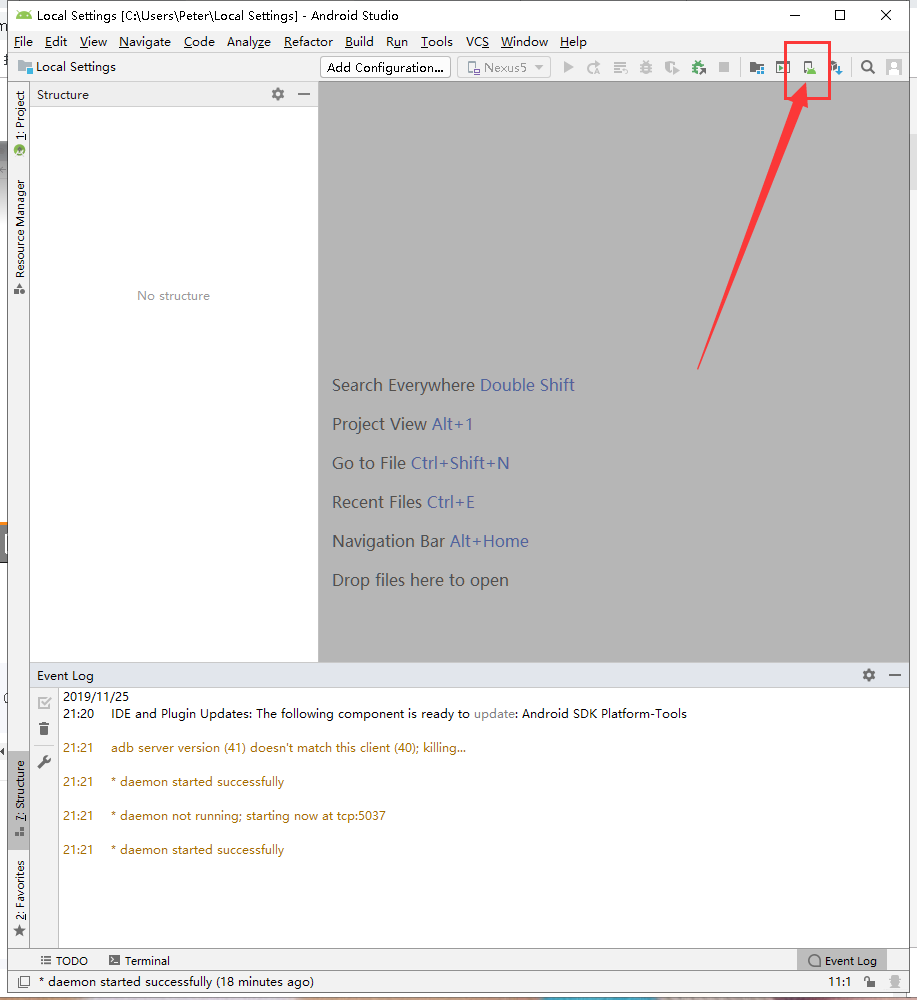Open the Help menu

573,41
